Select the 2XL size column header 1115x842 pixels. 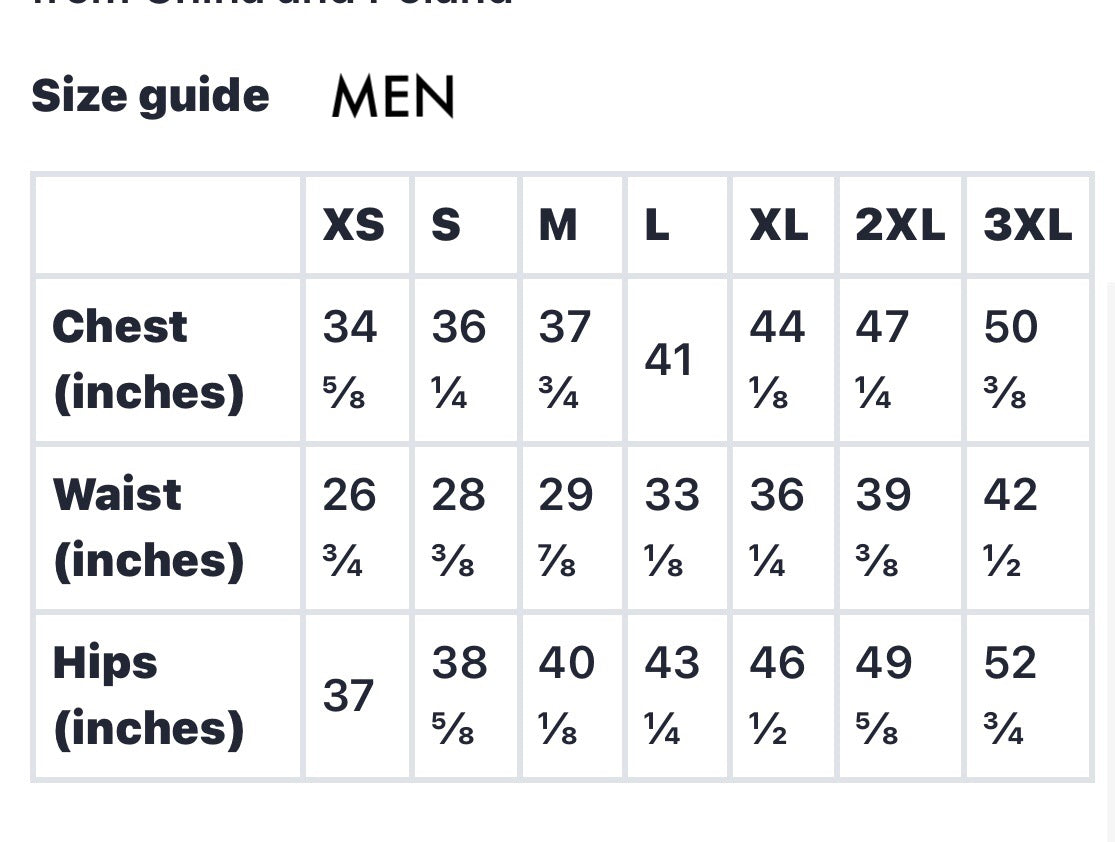900,226
